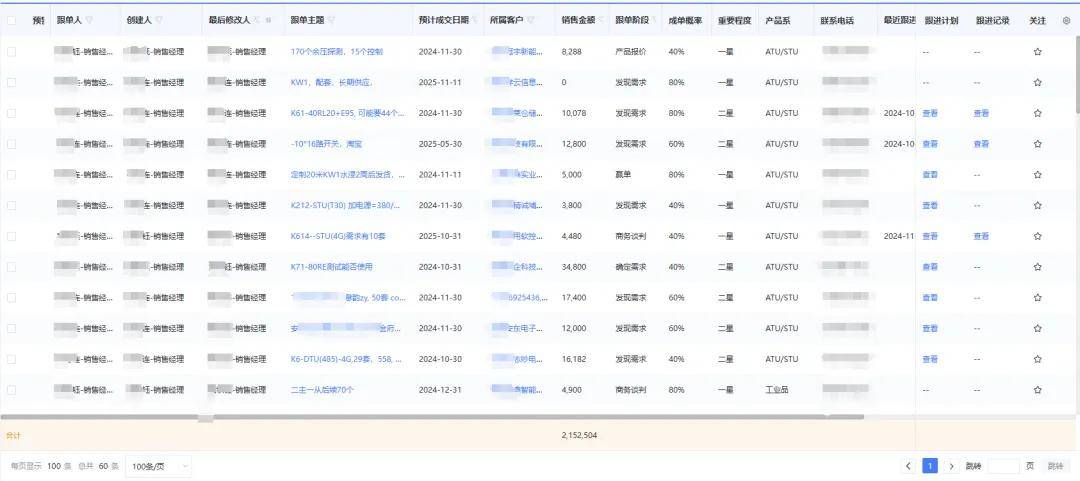1080x481 pixels.
Task: Expand filter on 跟单阶段 column header
Action: pyautogui.click(x=655, y=20)
